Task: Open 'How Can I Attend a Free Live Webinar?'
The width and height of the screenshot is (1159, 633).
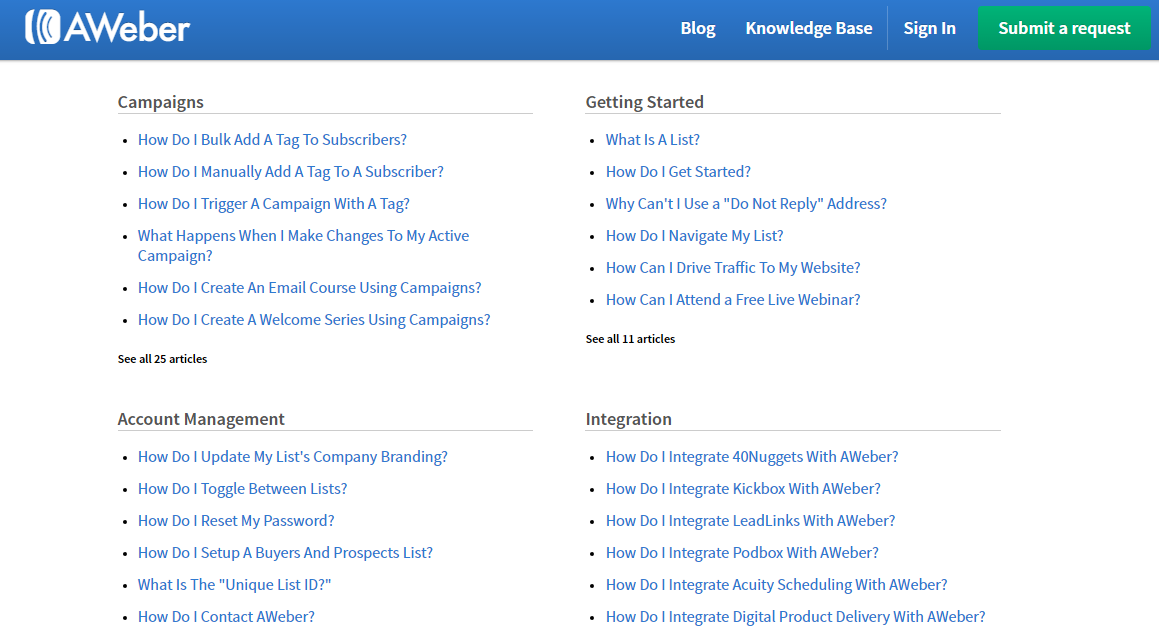Action: point(733,299)
